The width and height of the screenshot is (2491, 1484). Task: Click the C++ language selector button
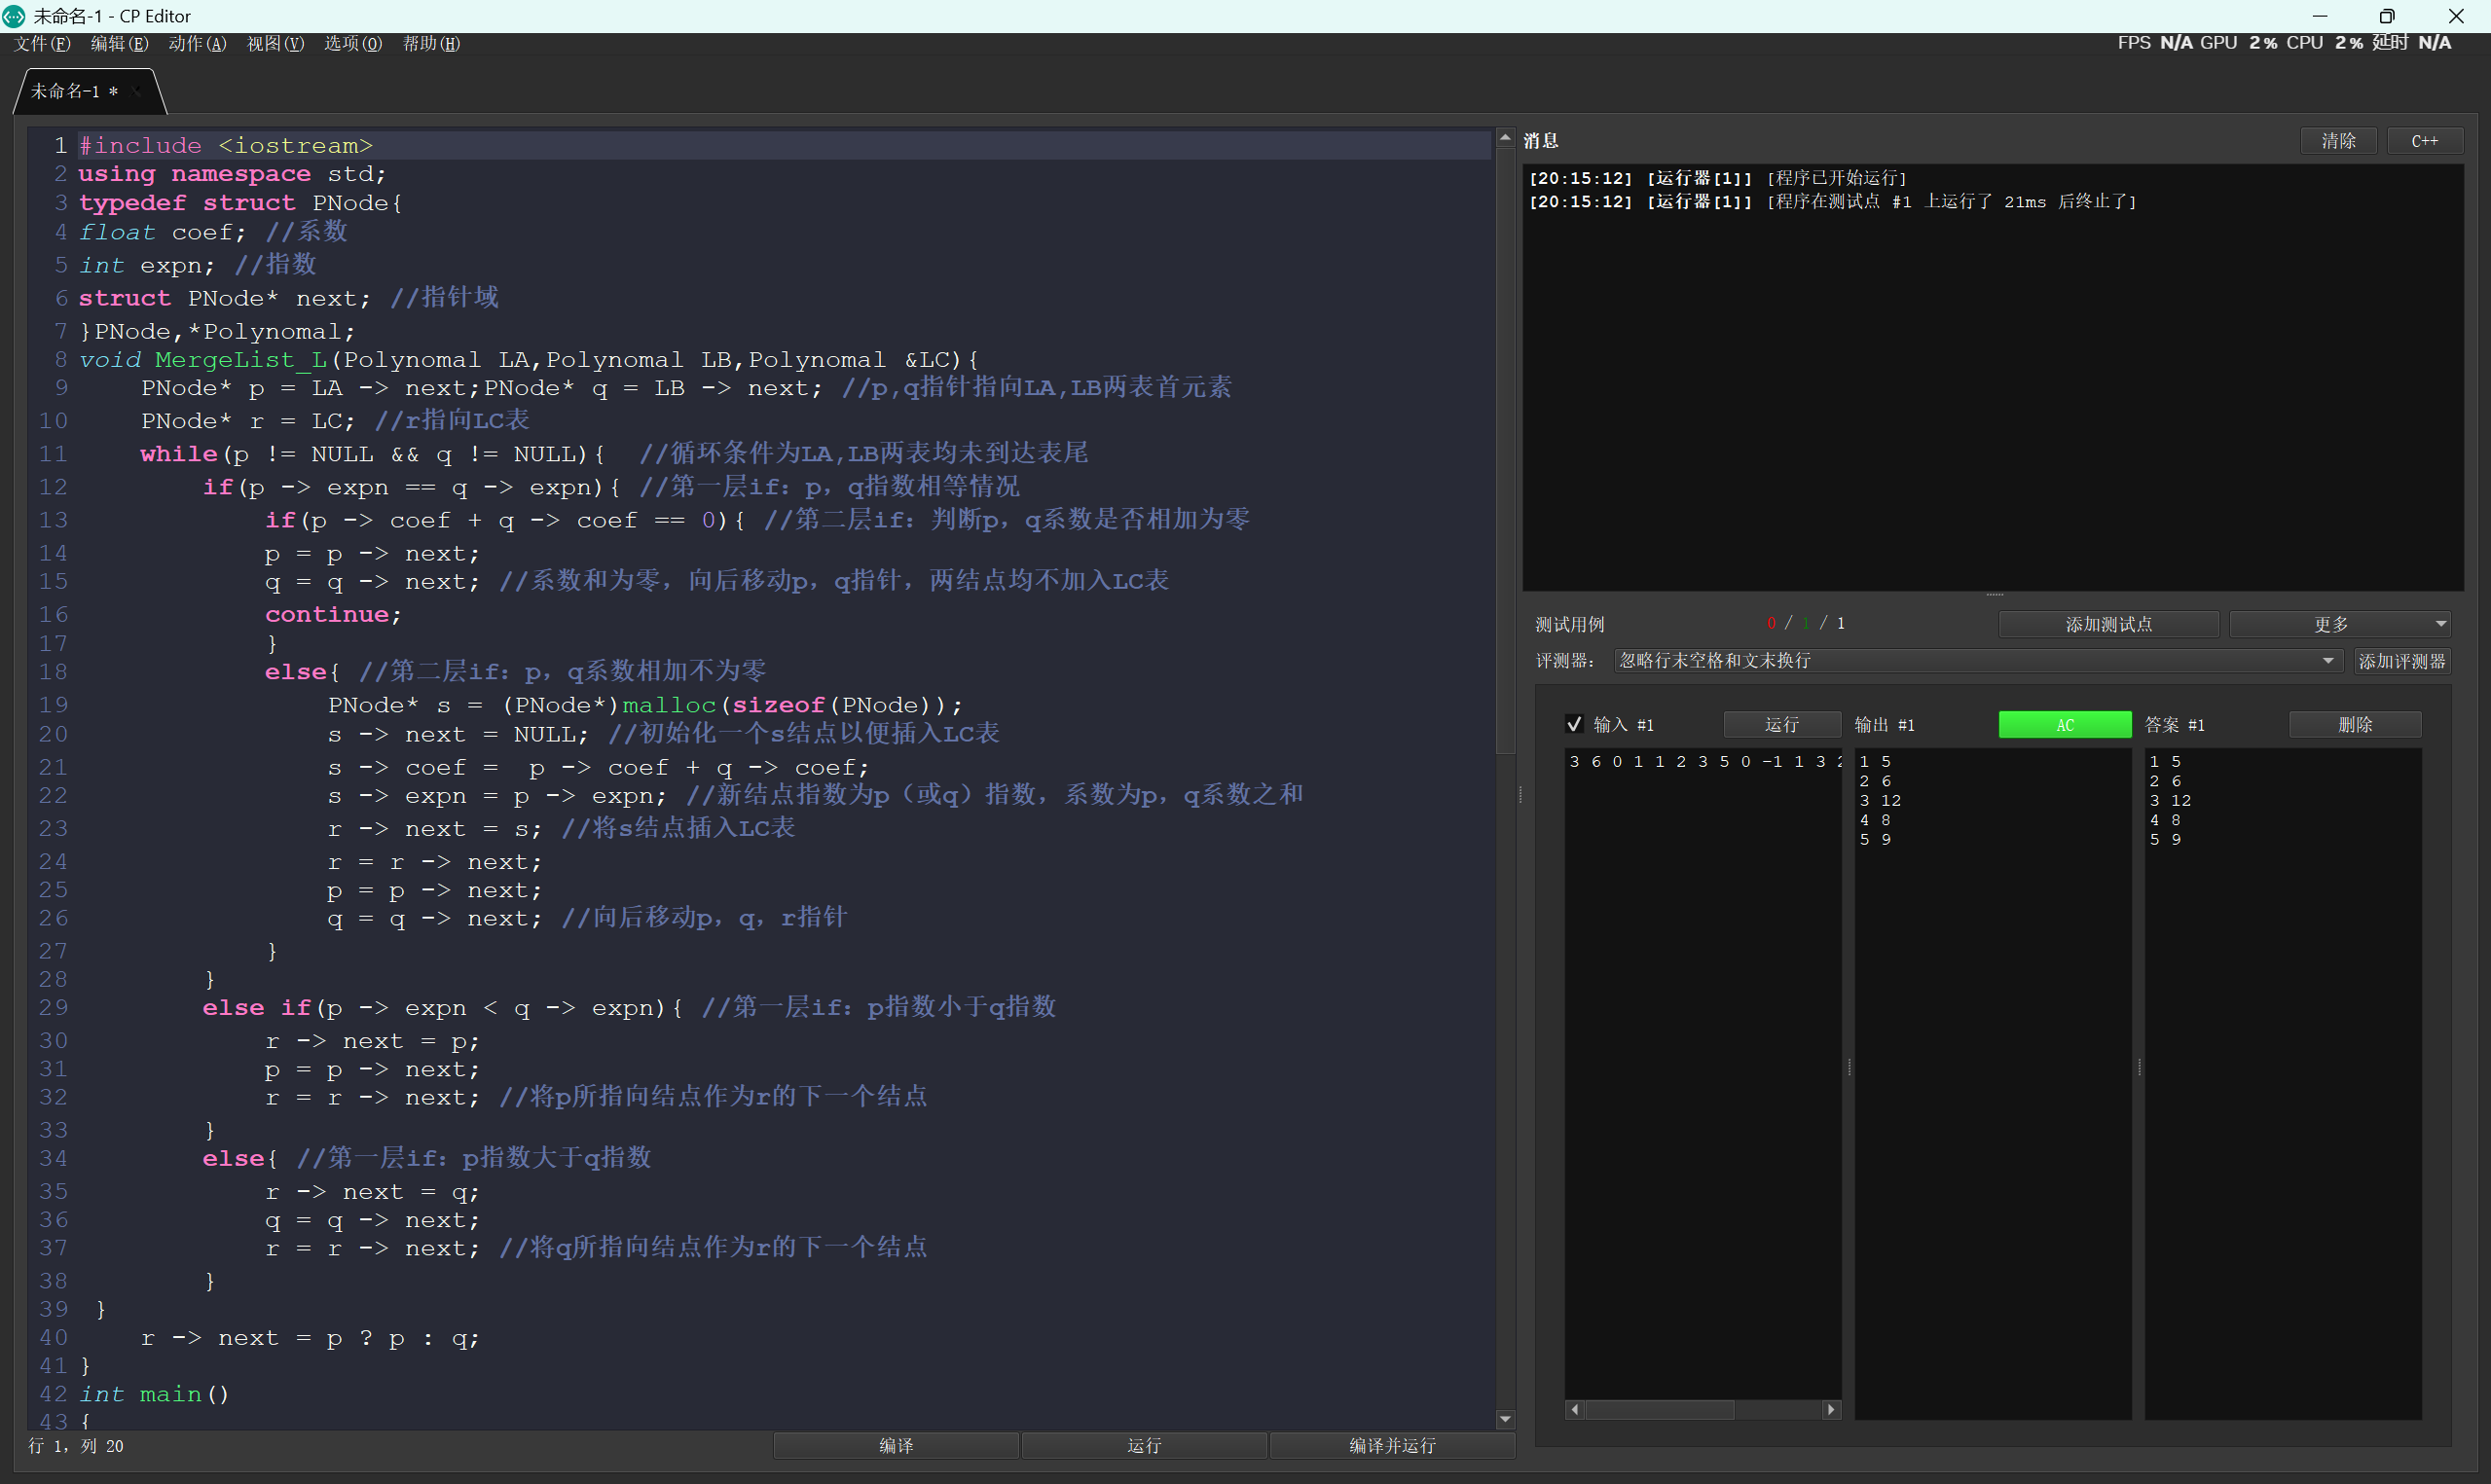(2424, 141)
